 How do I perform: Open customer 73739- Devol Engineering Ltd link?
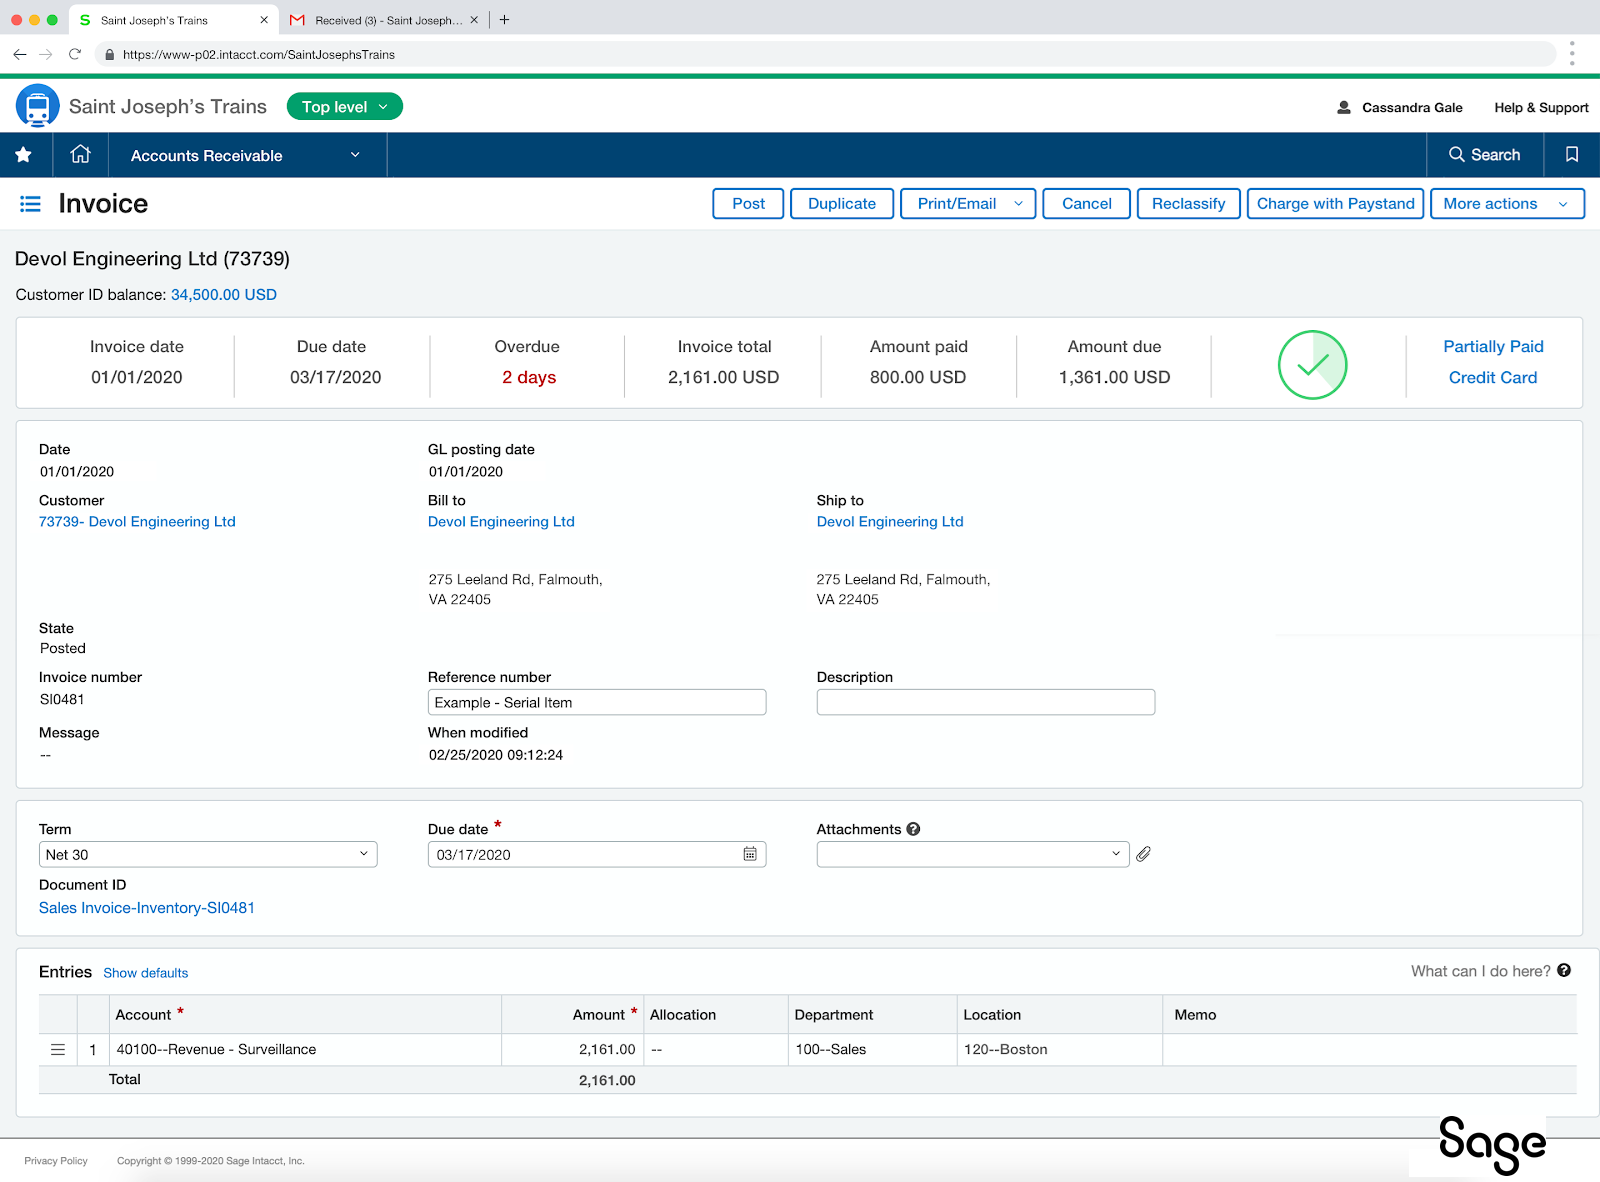pyautogui.click(x=137, y=522)
